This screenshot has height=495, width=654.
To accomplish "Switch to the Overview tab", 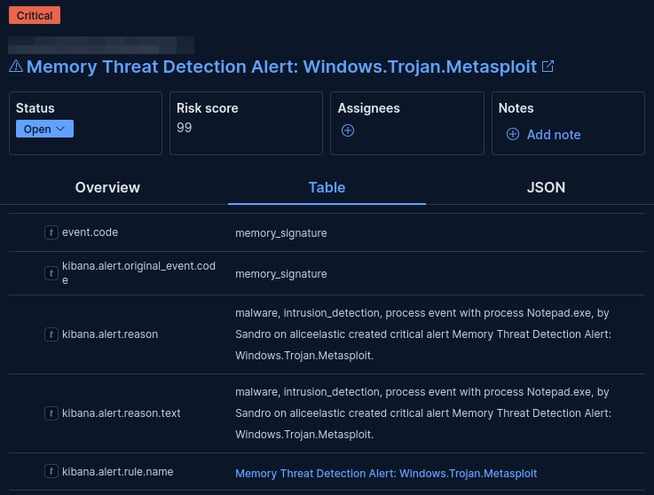I will (x=108, y=188).
